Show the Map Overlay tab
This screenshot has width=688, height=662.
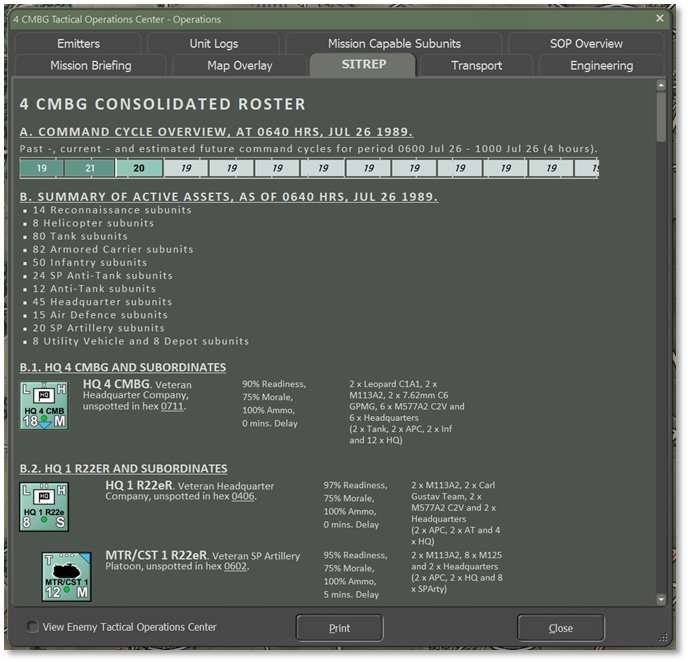point(239,66)
